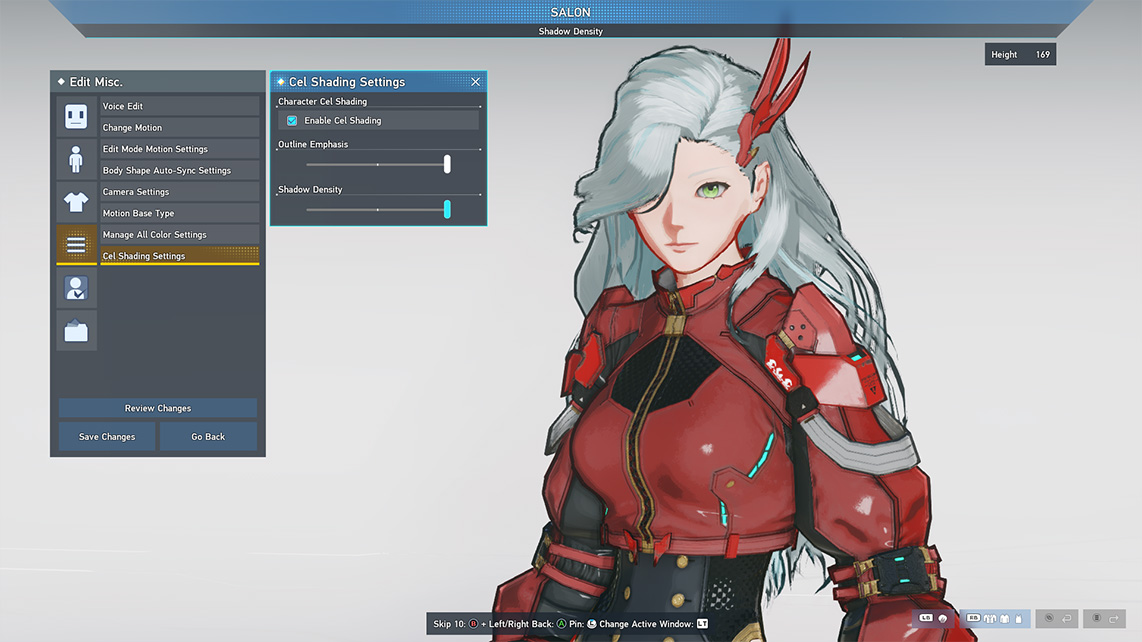
Task: Select the character confirm icon in sidebar
Action: pos(76,287)
